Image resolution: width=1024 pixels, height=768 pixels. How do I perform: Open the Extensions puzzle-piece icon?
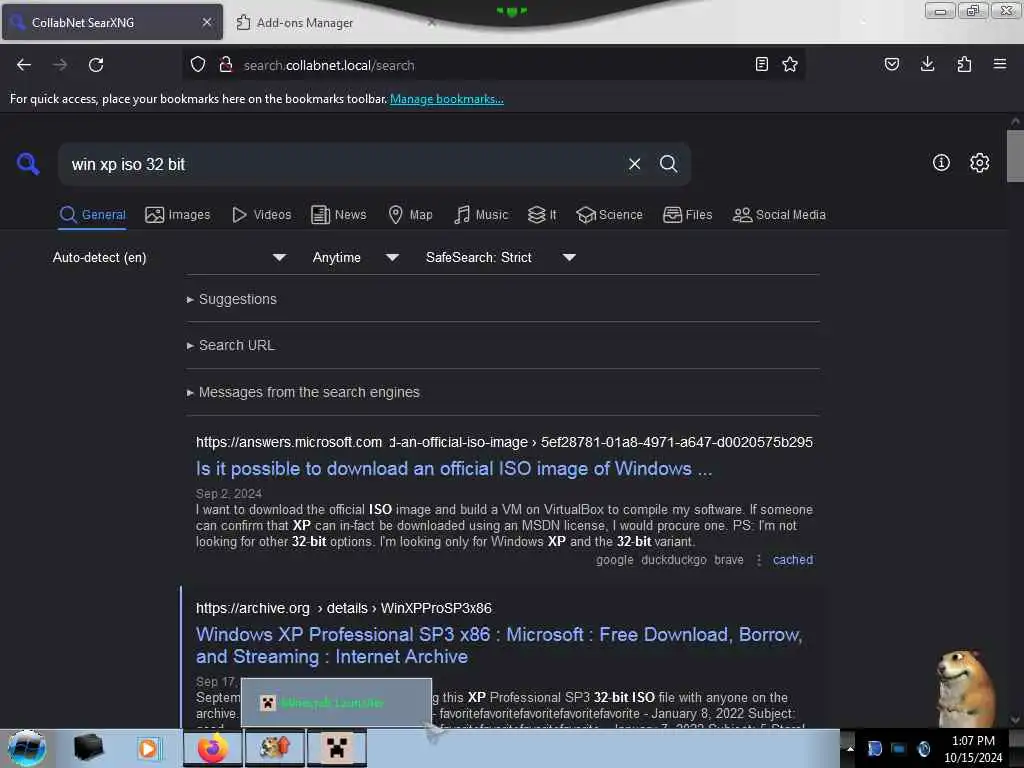pyautogui.click(x=964, y=64)
